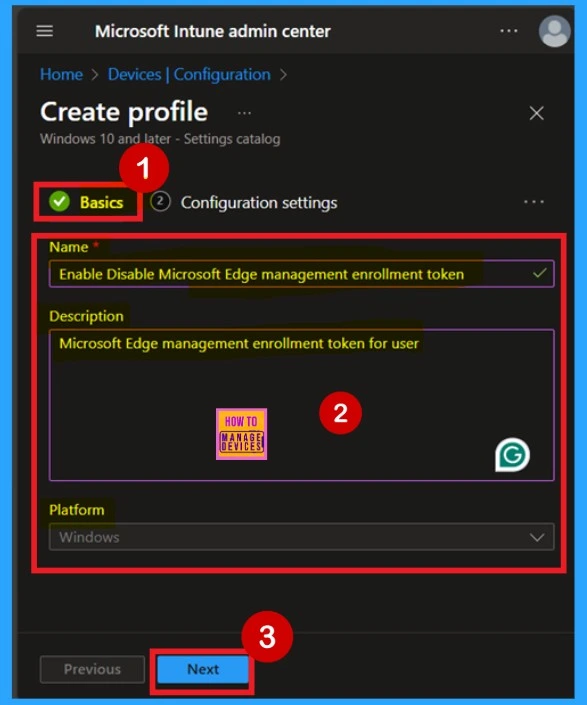Open the user account avatar

pyautogui.click(x=555, y=31)
